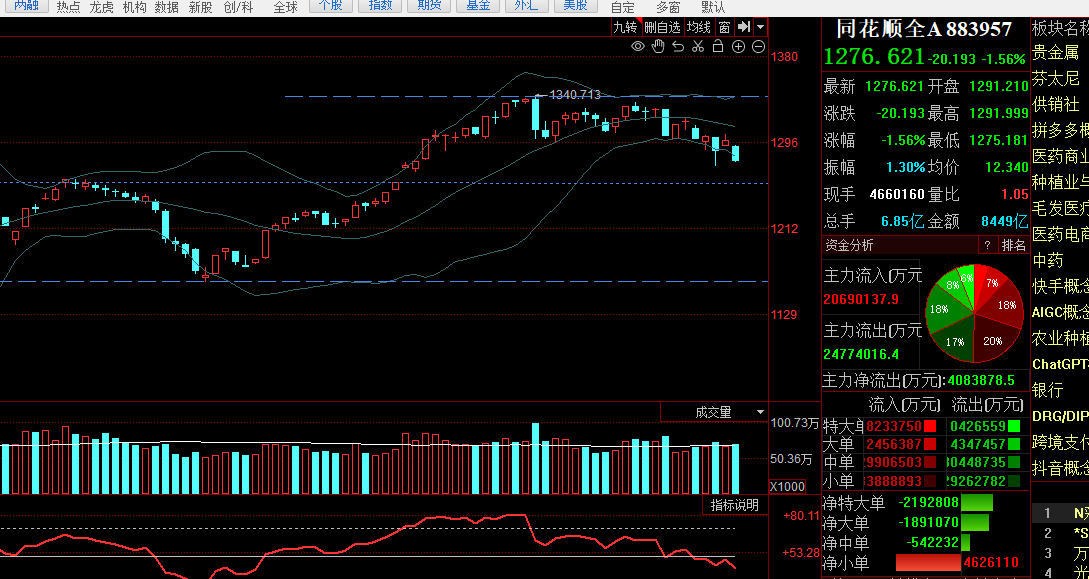Open the 新股 menu item
The height and width of the screenshot is (579, 1089).
[201, 8]
